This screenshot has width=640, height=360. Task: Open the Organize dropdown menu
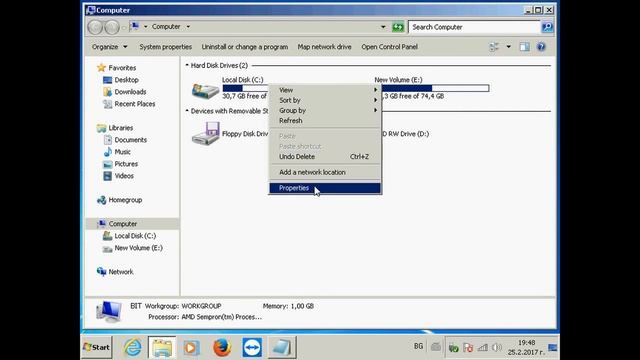tap(109, 47)
